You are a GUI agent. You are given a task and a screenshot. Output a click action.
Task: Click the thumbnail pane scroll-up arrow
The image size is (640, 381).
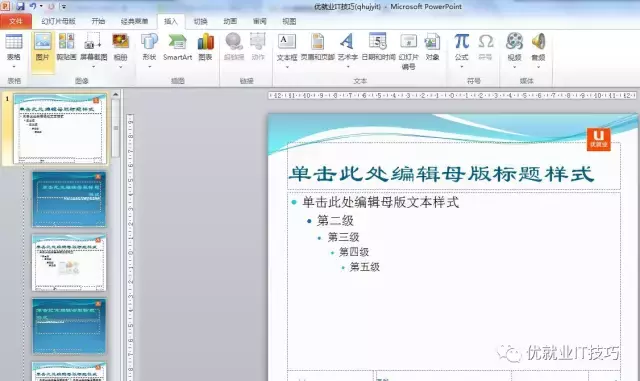point(116,95)
